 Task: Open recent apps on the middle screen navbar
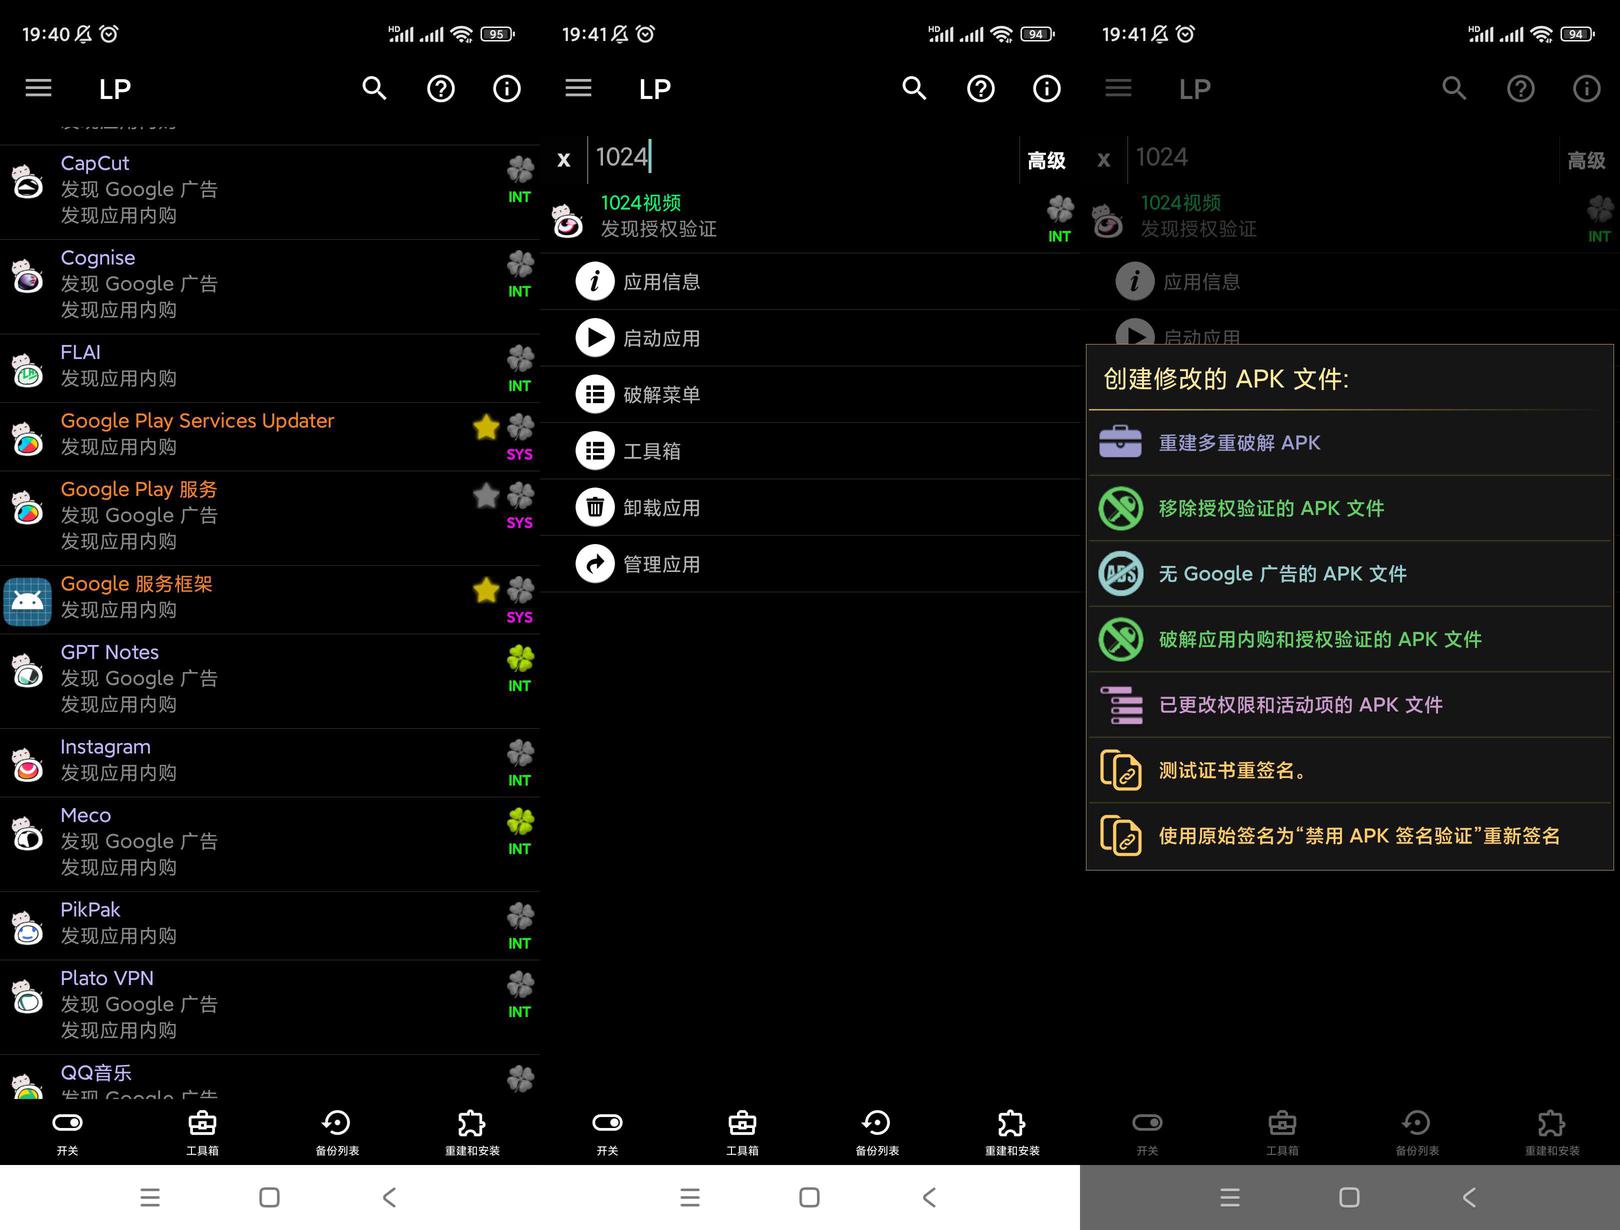coord(690,1197)
